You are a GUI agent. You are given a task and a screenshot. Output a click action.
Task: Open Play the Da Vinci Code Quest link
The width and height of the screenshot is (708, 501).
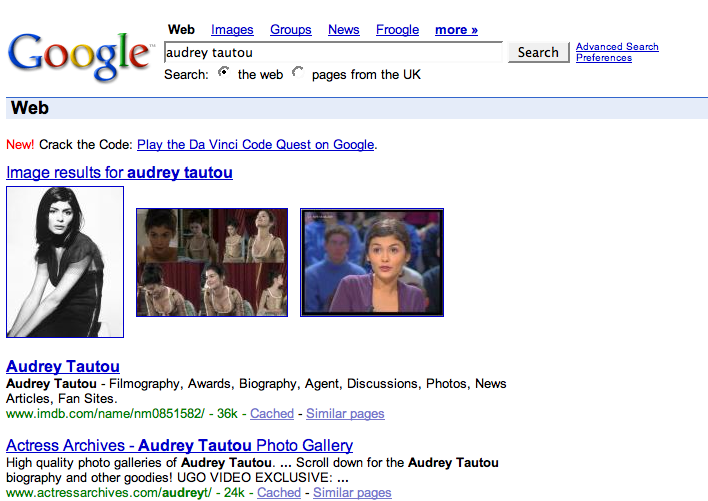point(255,145)
